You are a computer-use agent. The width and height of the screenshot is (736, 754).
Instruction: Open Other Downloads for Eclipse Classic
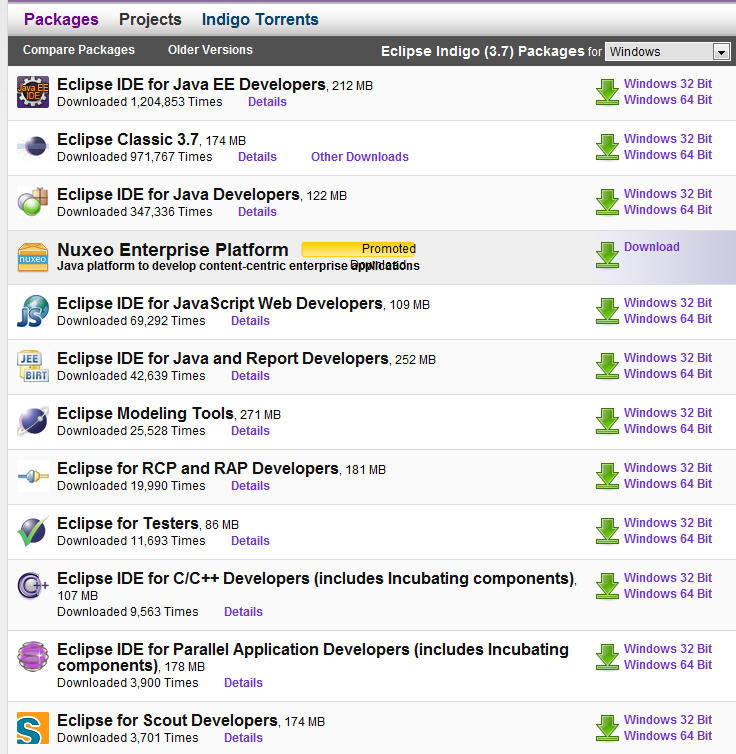pos(360,157)
